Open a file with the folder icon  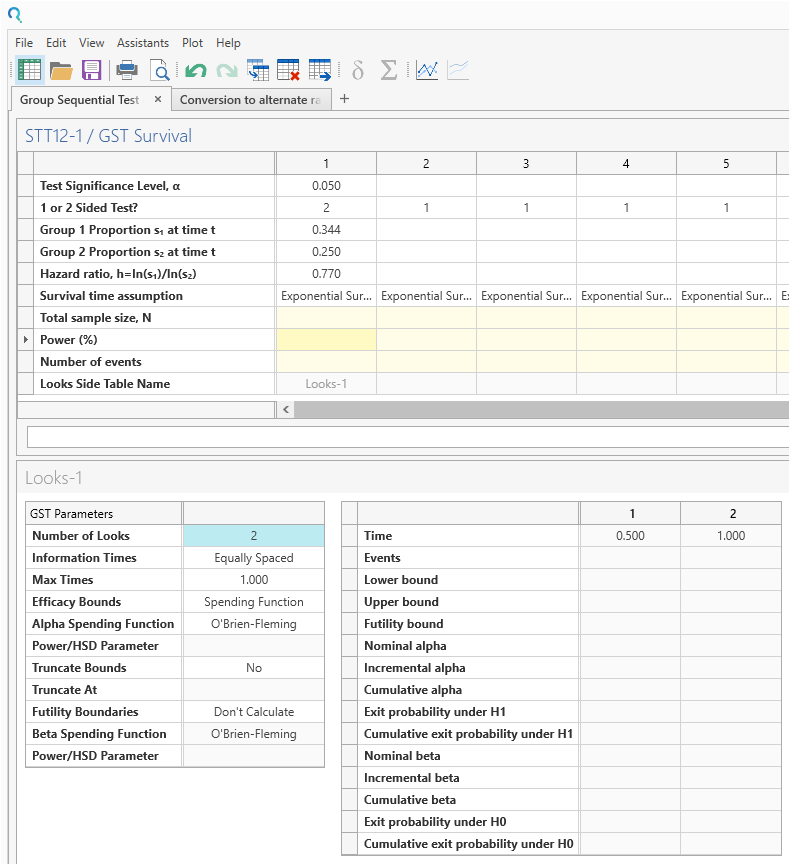pyautogui.click(x=61, y=71)
